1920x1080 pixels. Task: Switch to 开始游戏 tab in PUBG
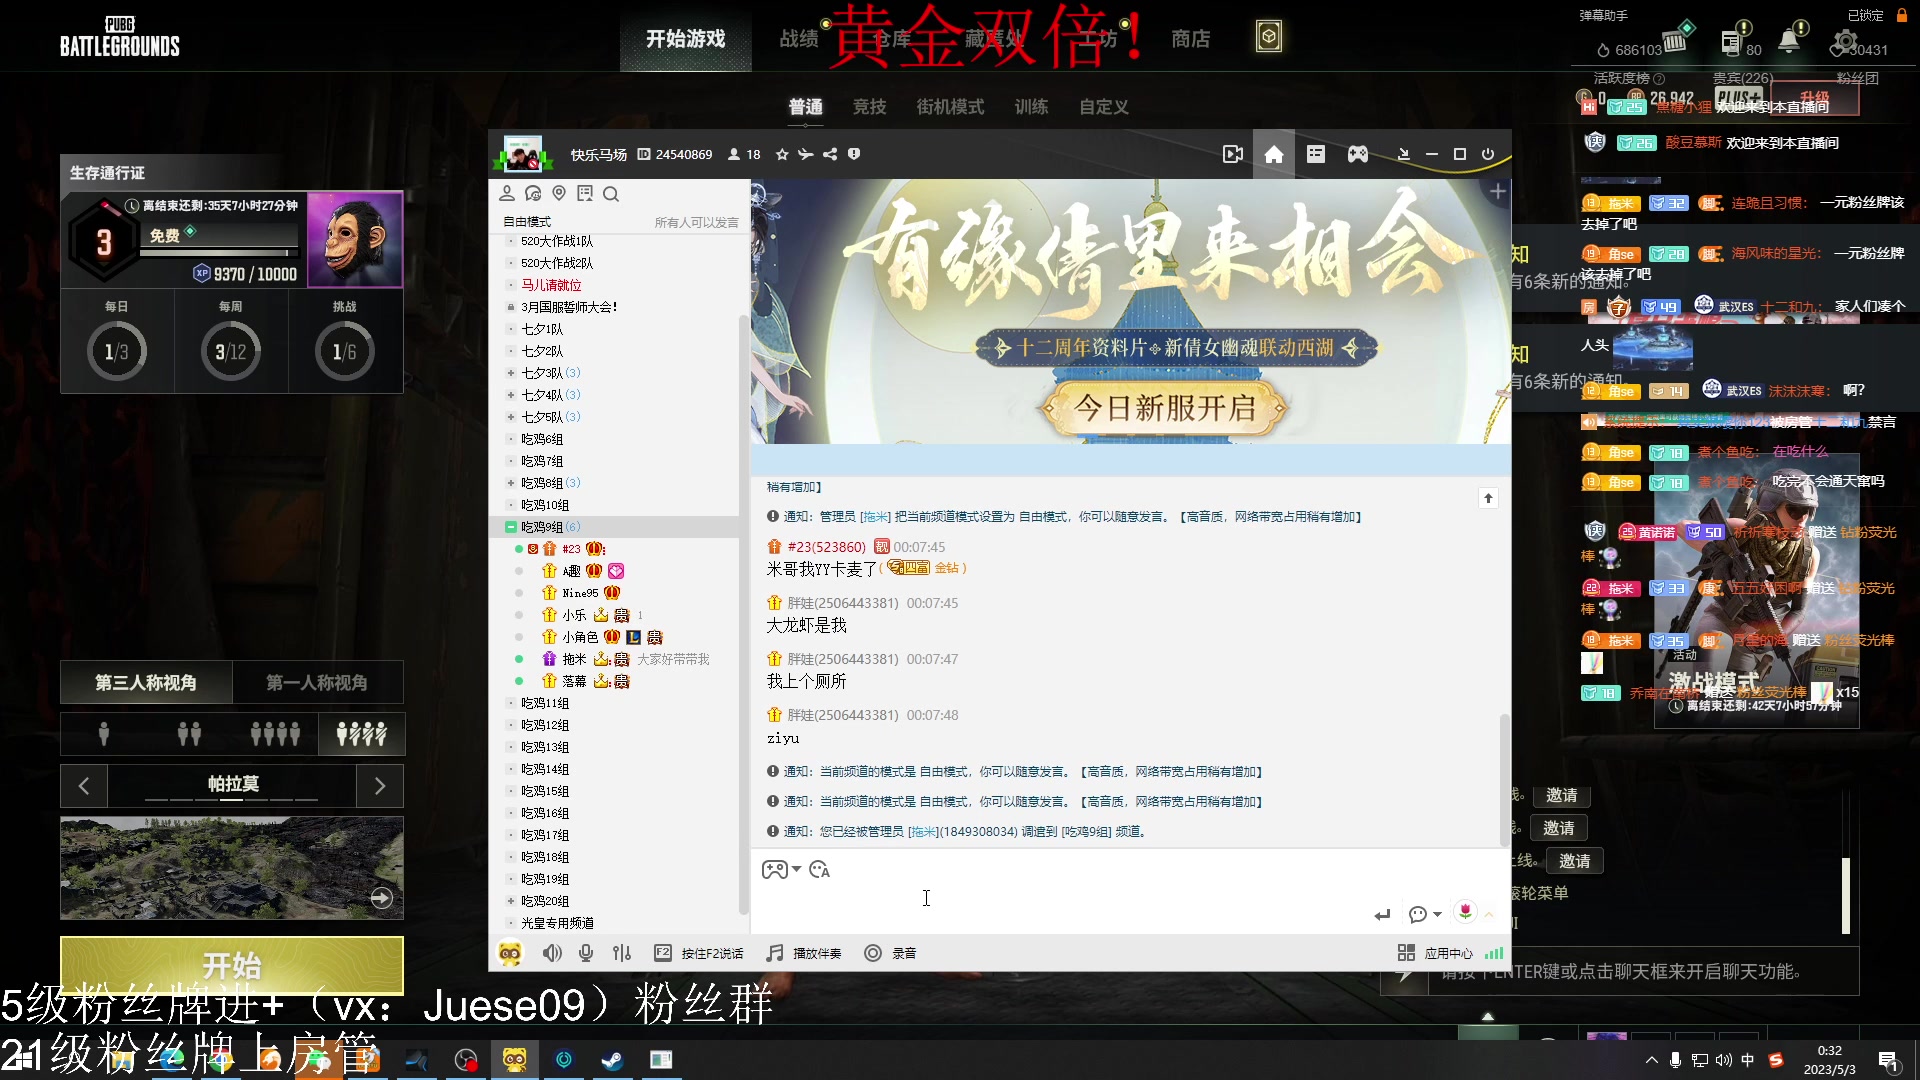click(x=686, y=38)
